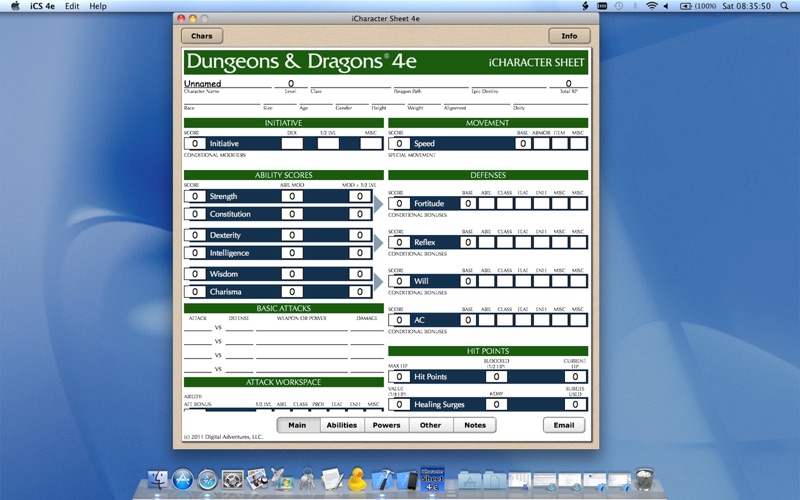
Task: Click the Strength score box
Action: 195,196
